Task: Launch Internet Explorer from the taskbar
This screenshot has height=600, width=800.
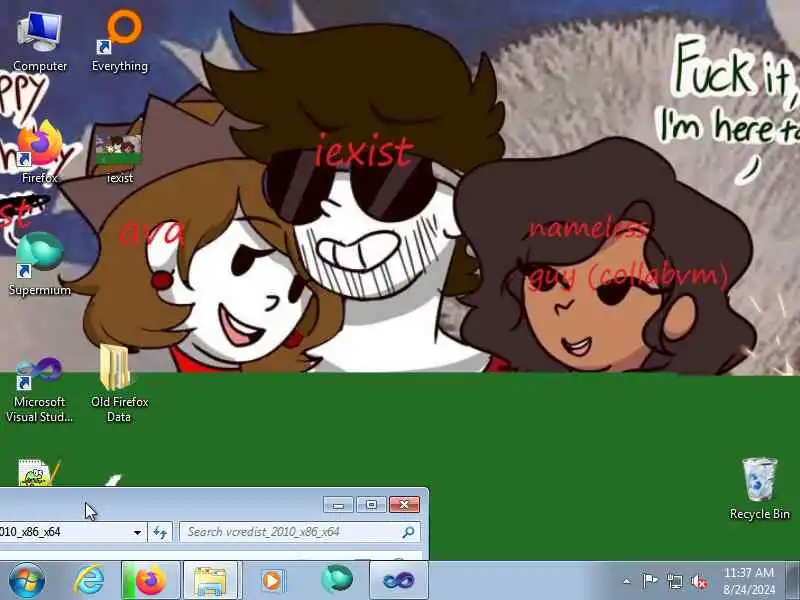Action: click(89, 581)
